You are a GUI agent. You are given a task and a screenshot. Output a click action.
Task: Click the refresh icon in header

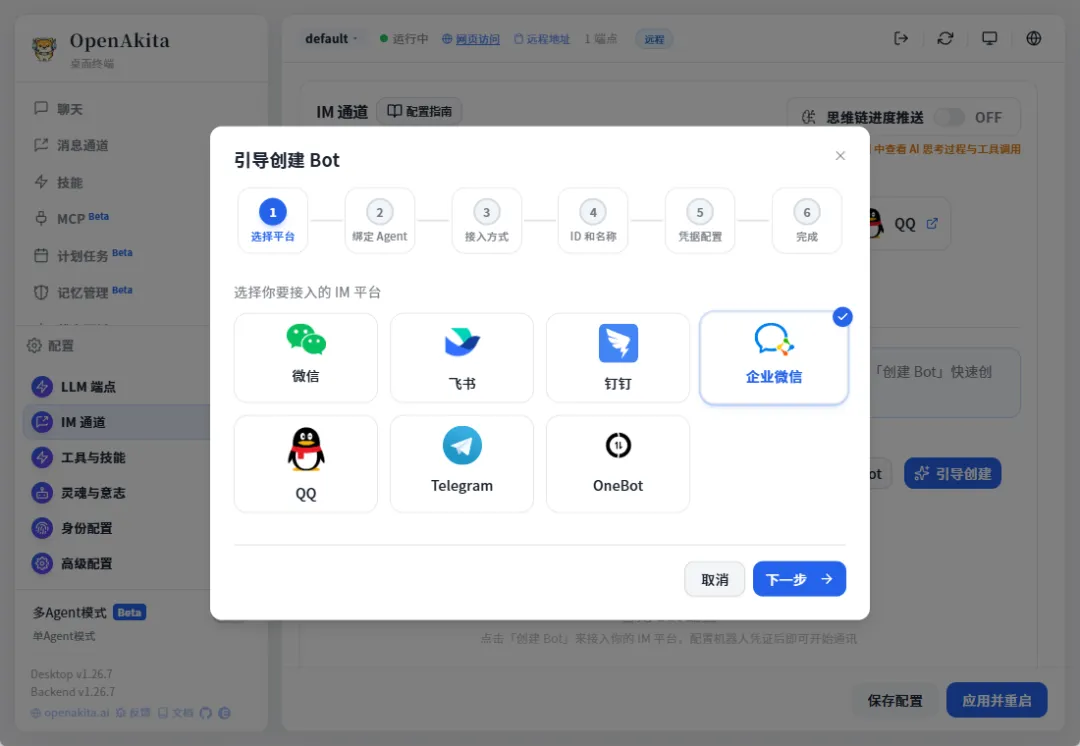pos(945,39)
